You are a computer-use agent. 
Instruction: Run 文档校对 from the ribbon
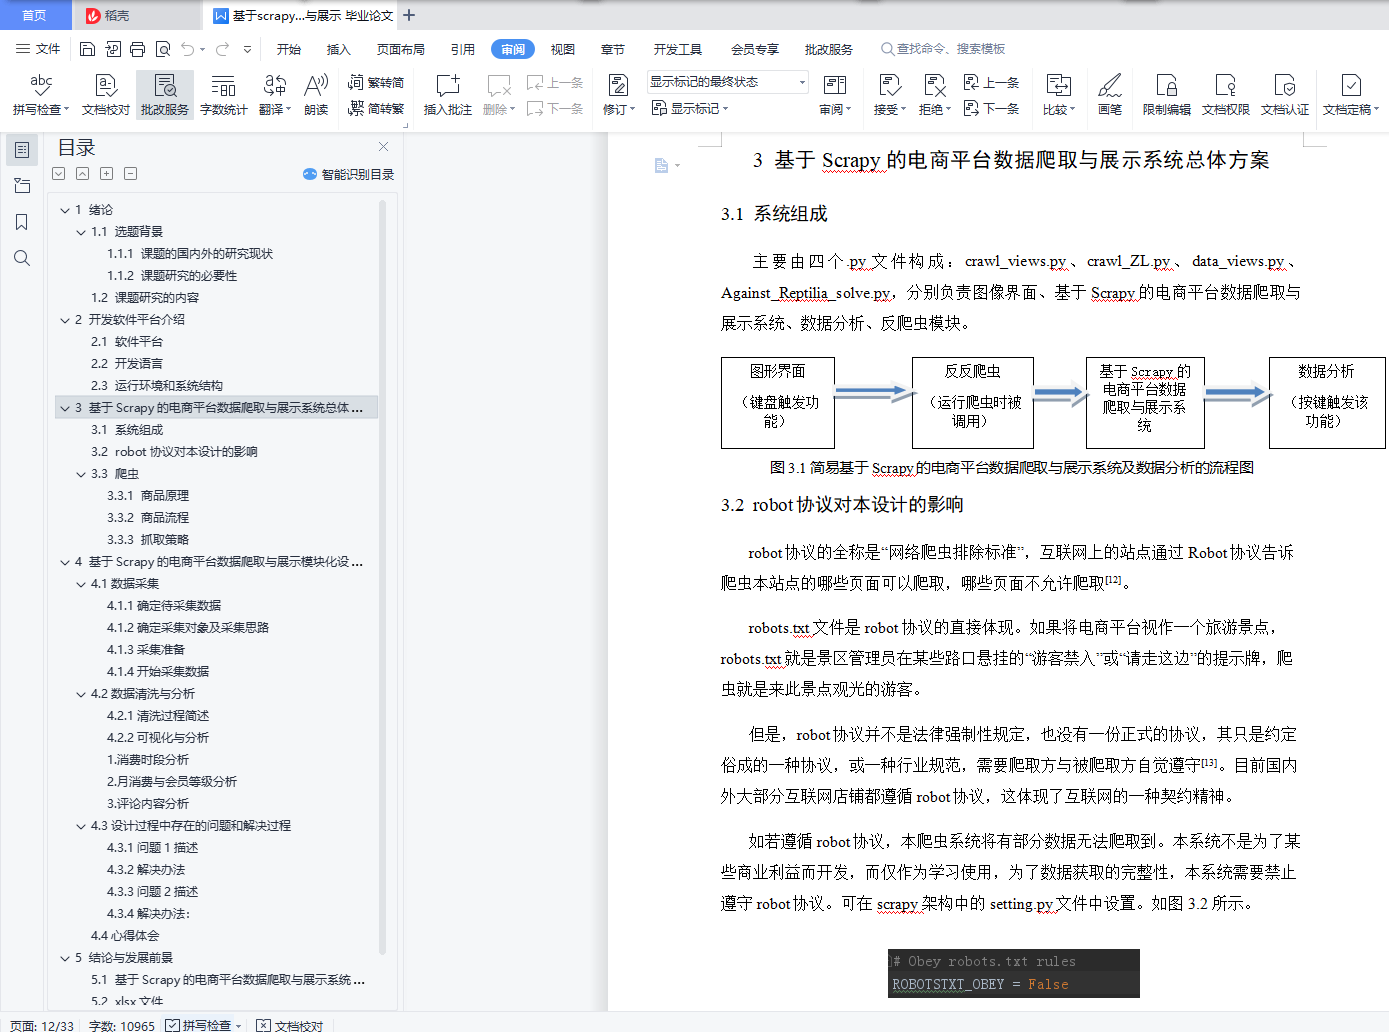pos(106,95)
